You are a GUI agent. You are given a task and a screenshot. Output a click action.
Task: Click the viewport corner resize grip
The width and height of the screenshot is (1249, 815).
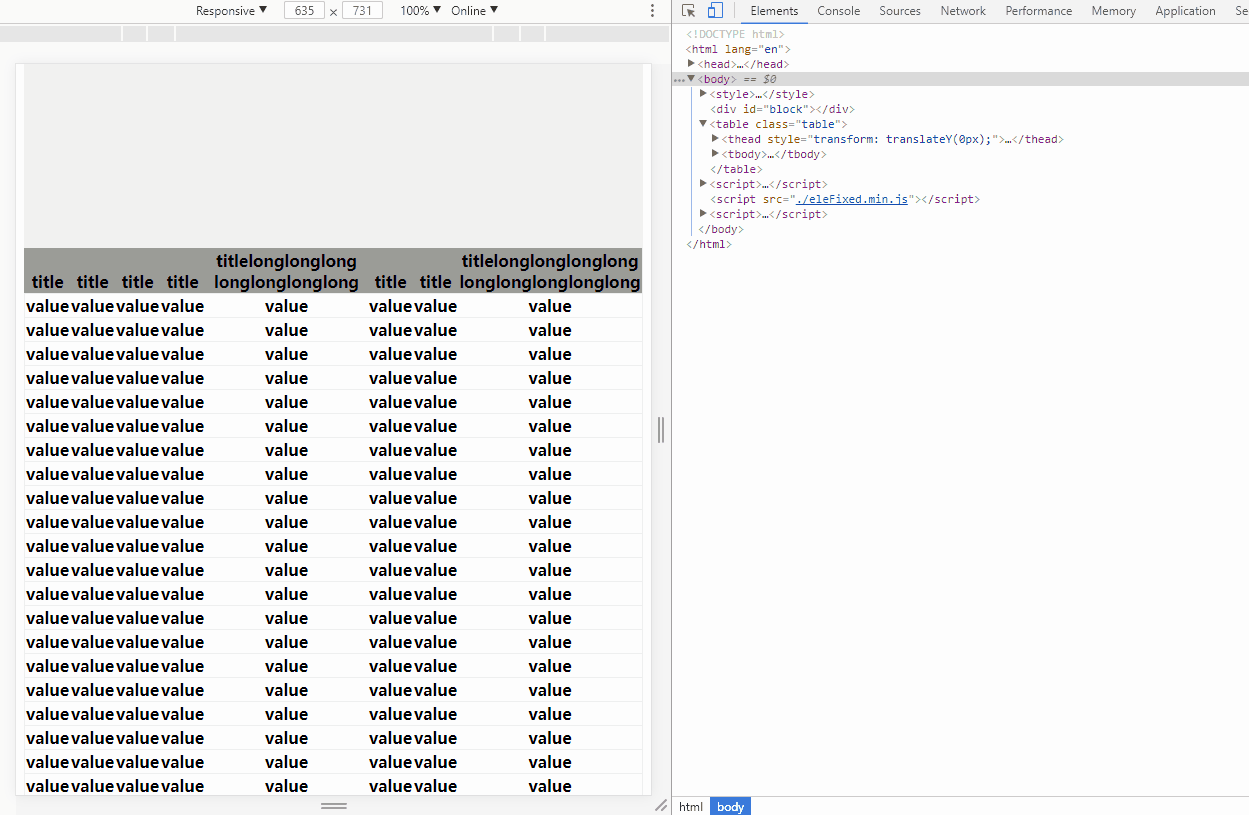[660, 805]
